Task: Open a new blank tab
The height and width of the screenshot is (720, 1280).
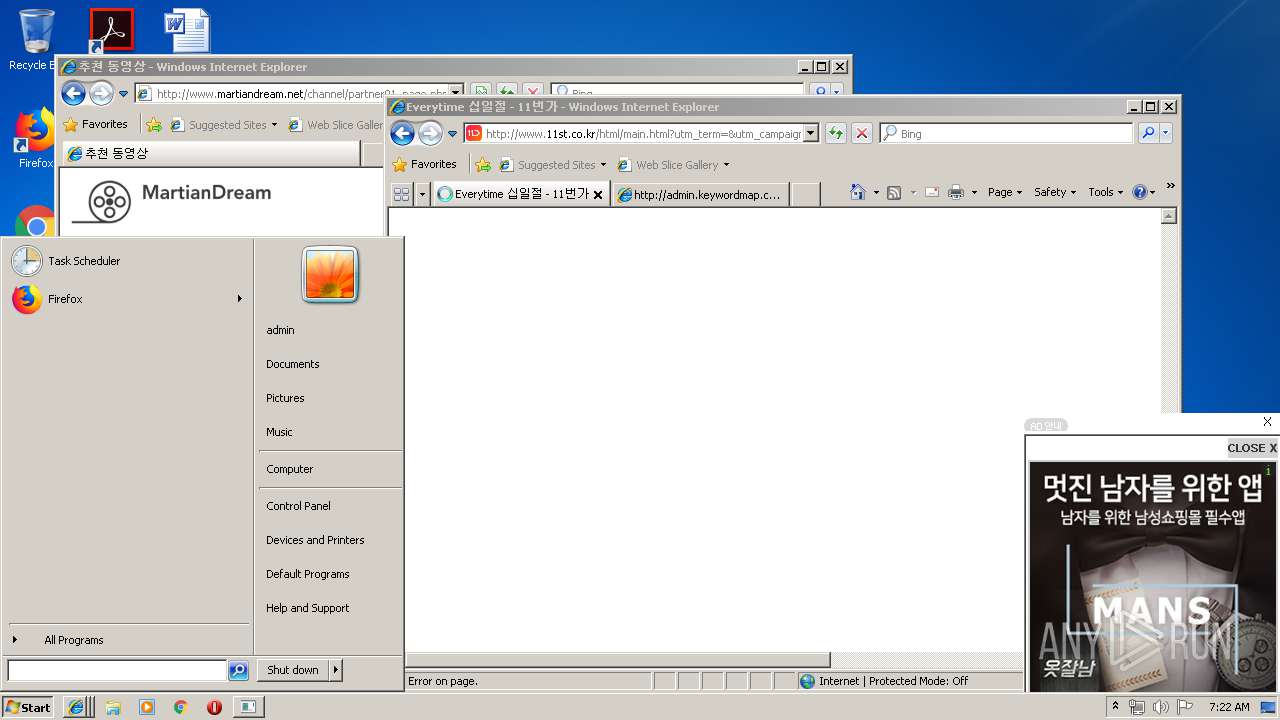Action: pos(805,194)
